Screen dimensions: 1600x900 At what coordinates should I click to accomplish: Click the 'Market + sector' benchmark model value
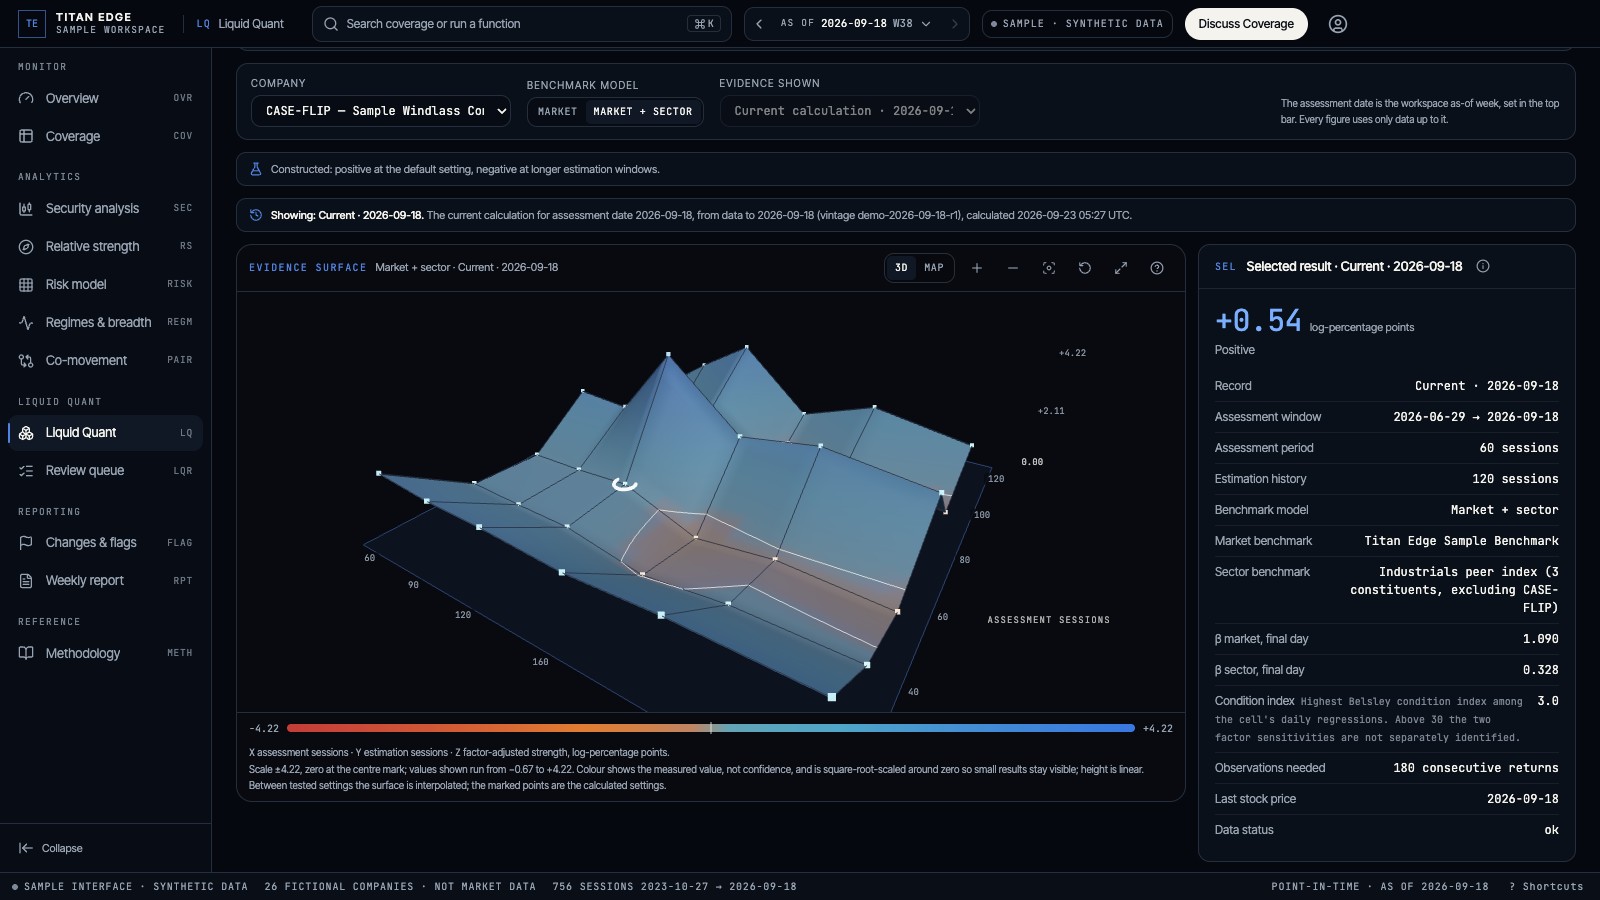point(1504,510)
